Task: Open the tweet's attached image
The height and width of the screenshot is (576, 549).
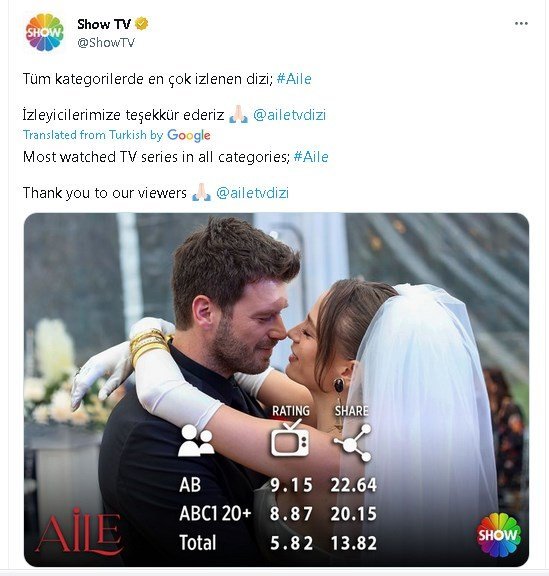Action: click(x=276, y=389)
